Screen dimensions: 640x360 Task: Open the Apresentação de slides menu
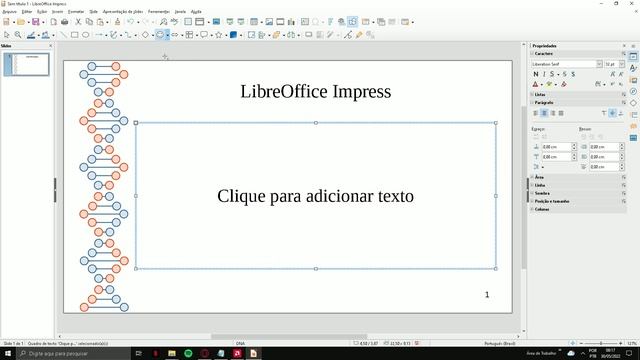coord(123,12)
